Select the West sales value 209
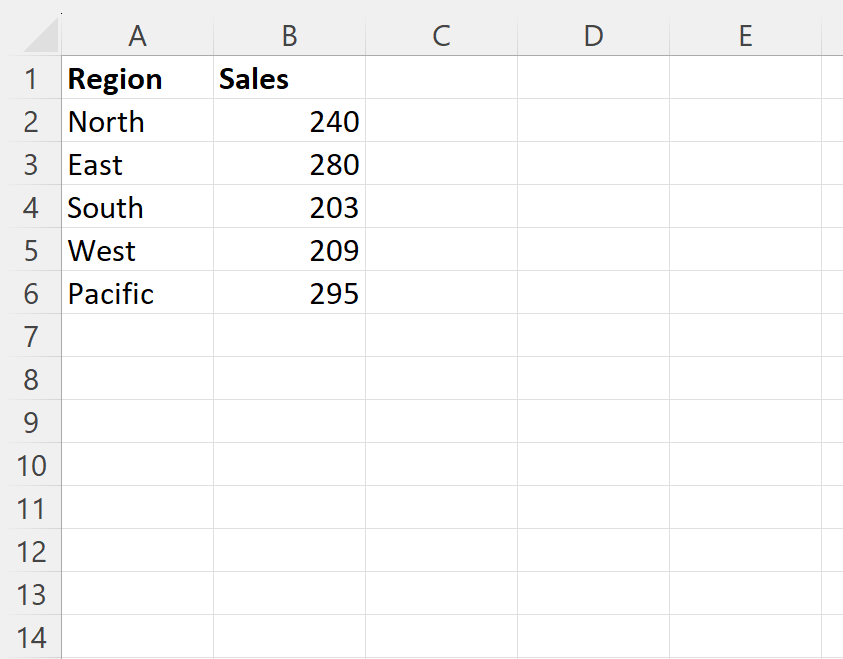This screenshot has width=843, height=659. [x=289, y=251]
